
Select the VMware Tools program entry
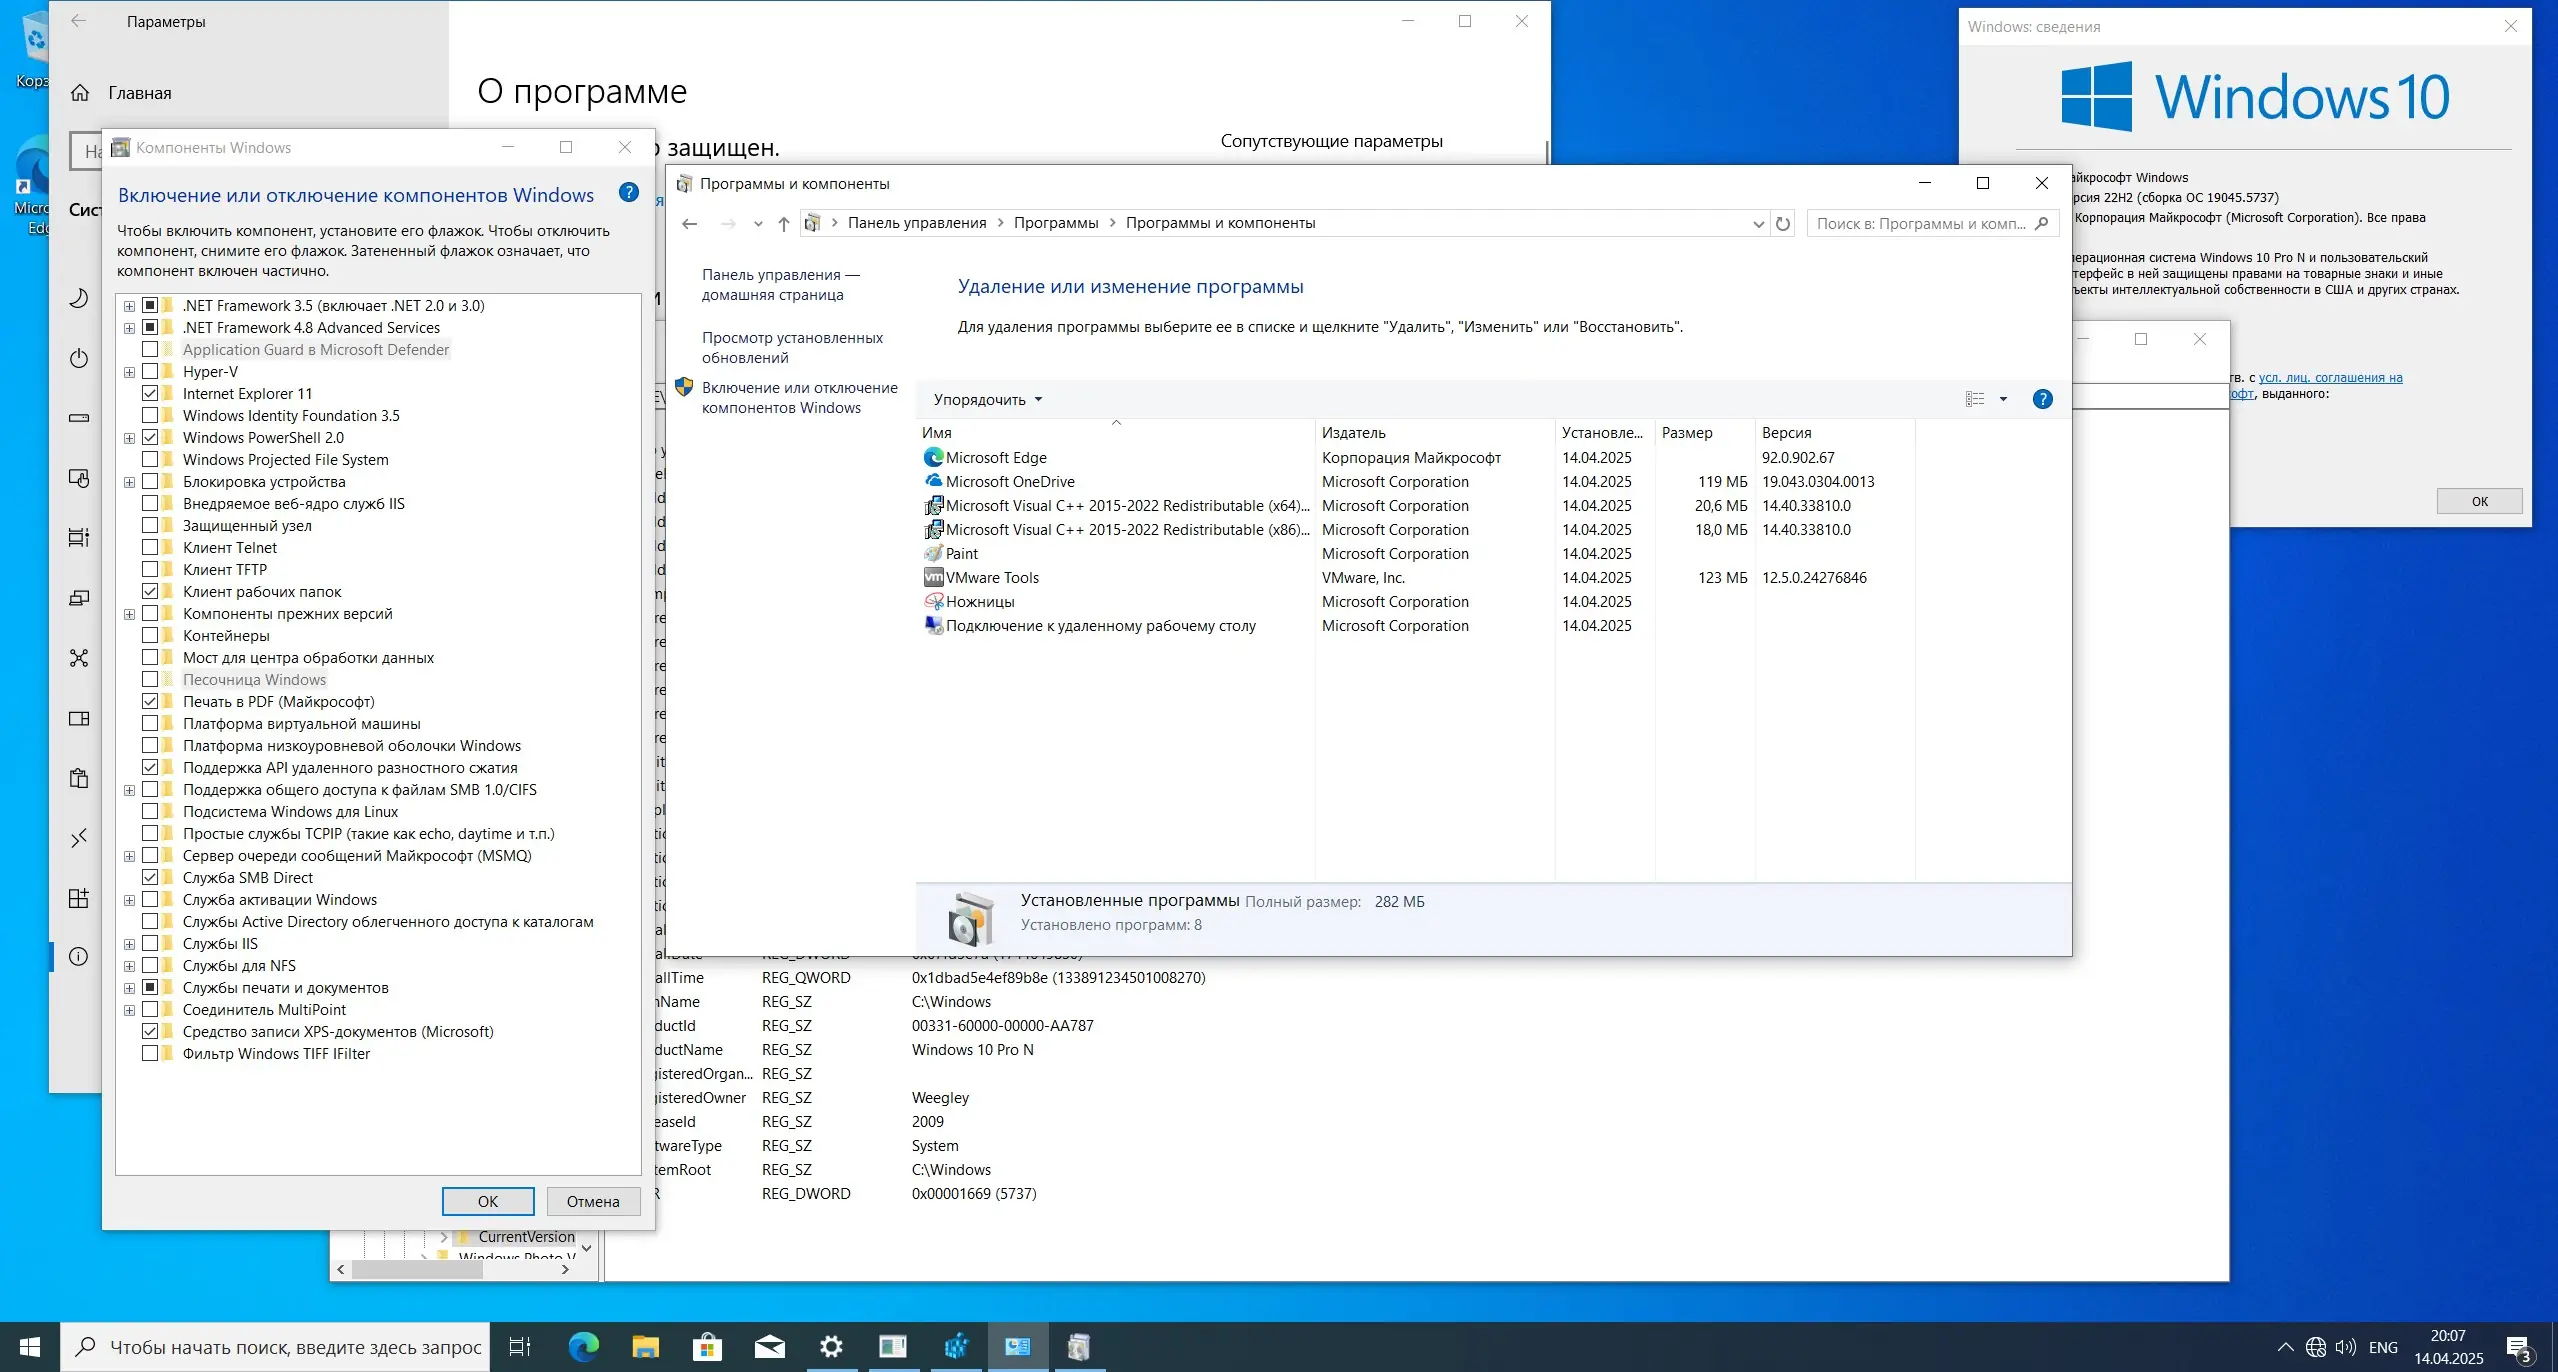[x=992, y=578]
